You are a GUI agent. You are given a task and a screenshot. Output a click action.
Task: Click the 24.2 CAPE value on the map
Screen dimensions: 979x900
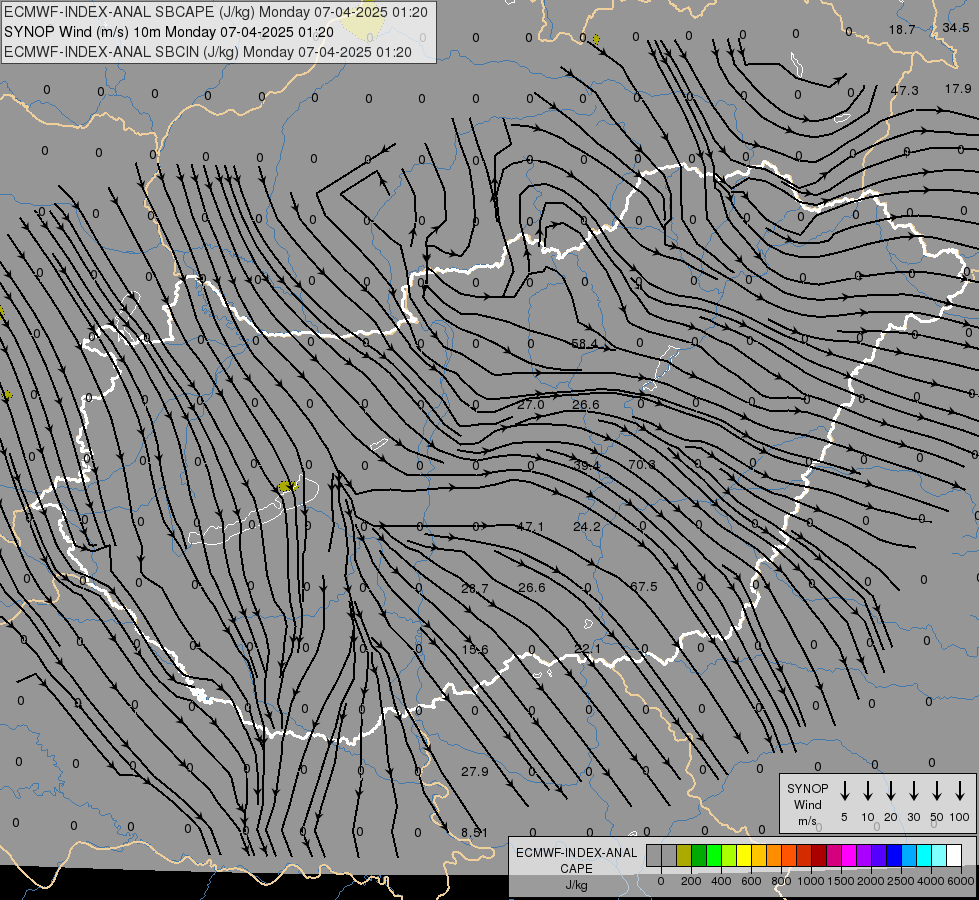pyautogui.click(x=587, y=527)
